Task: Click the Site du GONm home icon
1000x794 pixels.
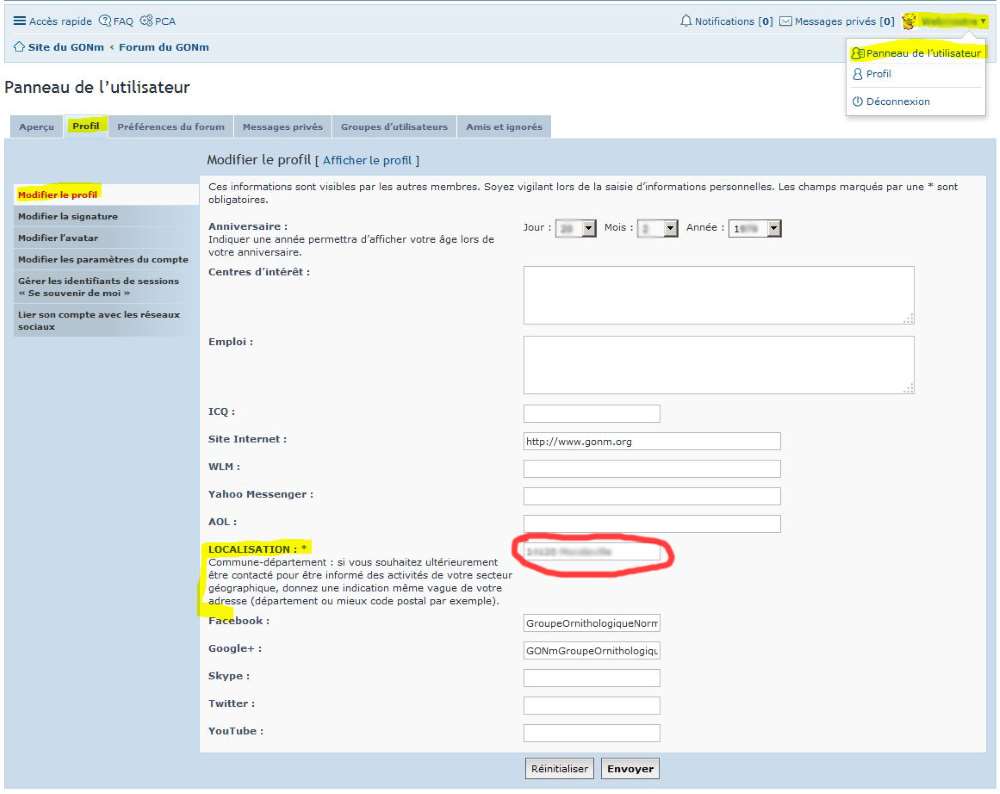Action: click(19, 47)
